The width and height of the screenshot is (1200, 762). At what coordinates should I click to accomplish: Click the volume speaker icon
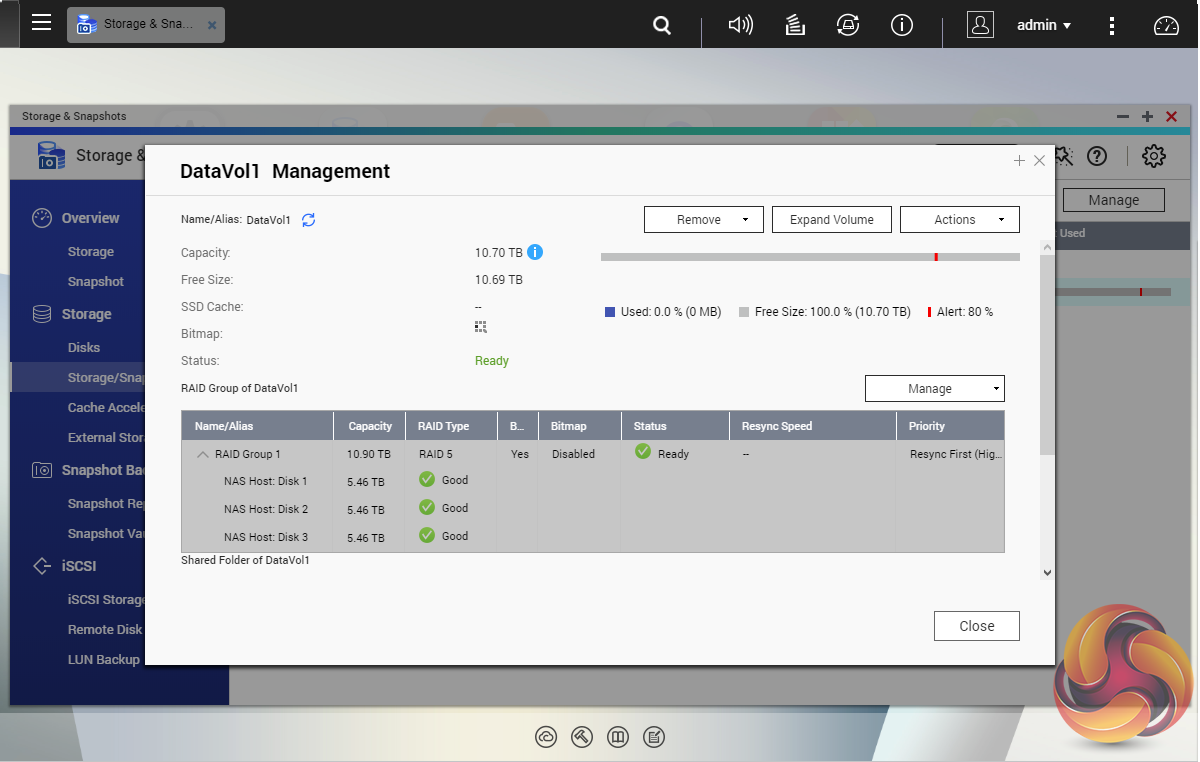[x=740, y=26]
